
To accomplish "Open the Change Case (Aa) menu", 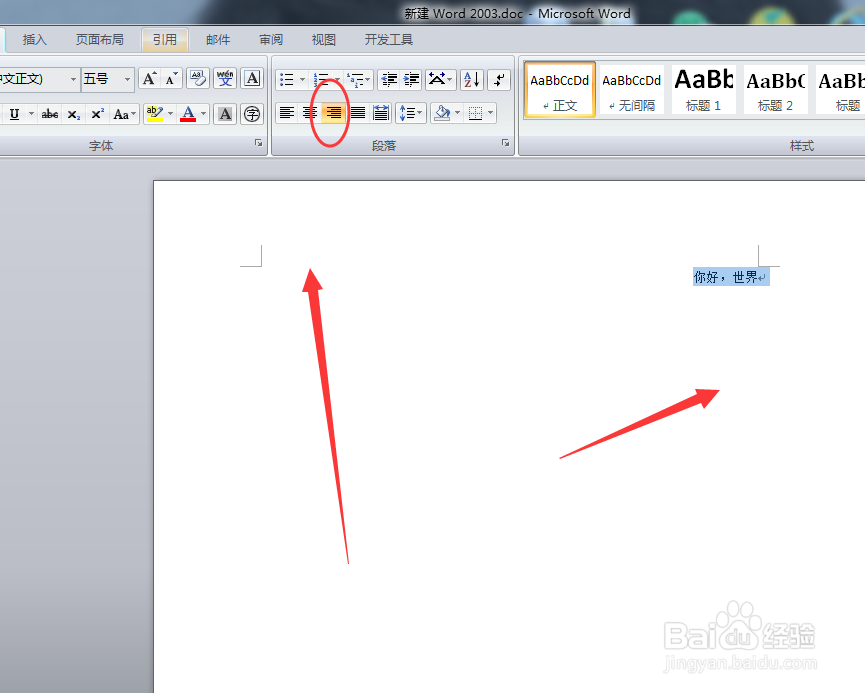I will pyautogui.click(x=124, y=114).
